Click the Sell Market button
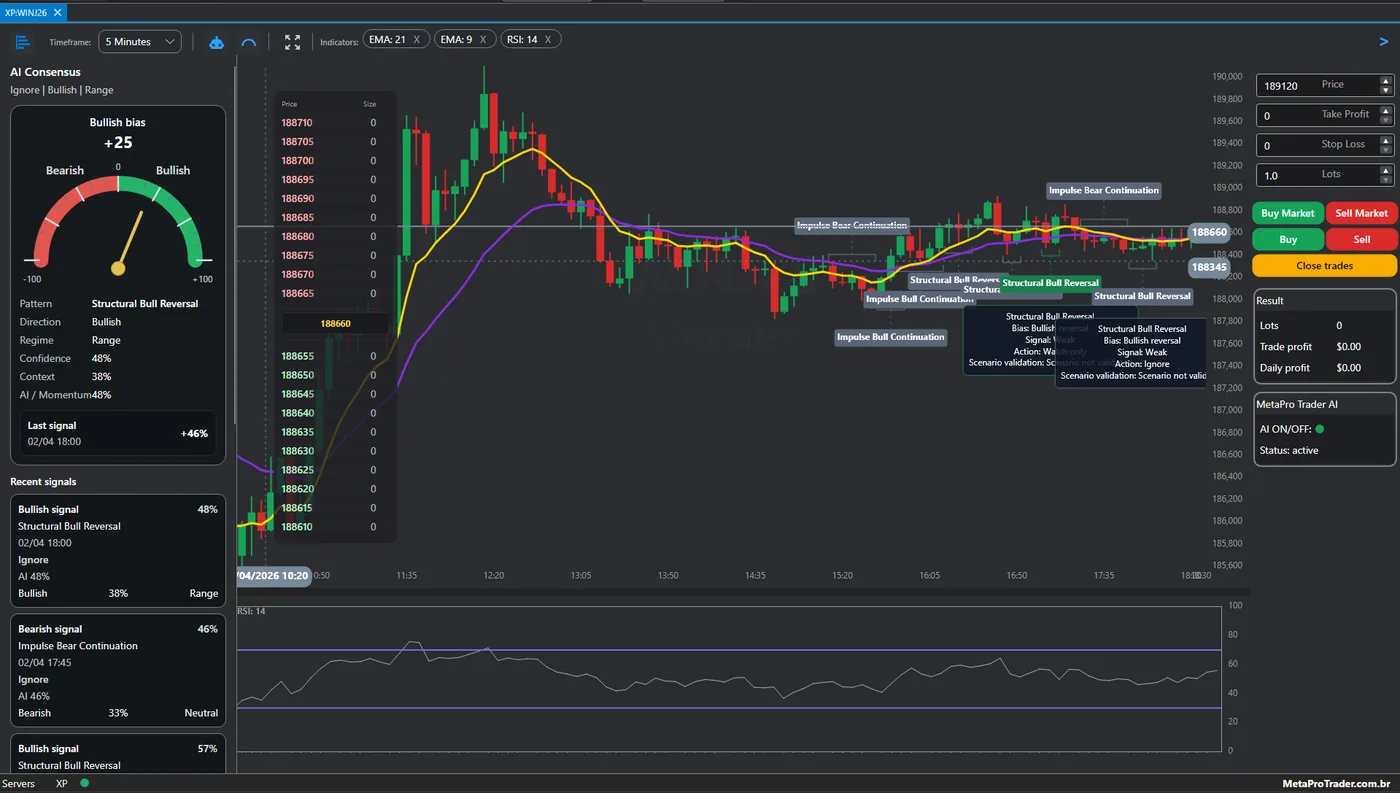The height and width of the screenshot is (793, 1400). pos(1361,213)
